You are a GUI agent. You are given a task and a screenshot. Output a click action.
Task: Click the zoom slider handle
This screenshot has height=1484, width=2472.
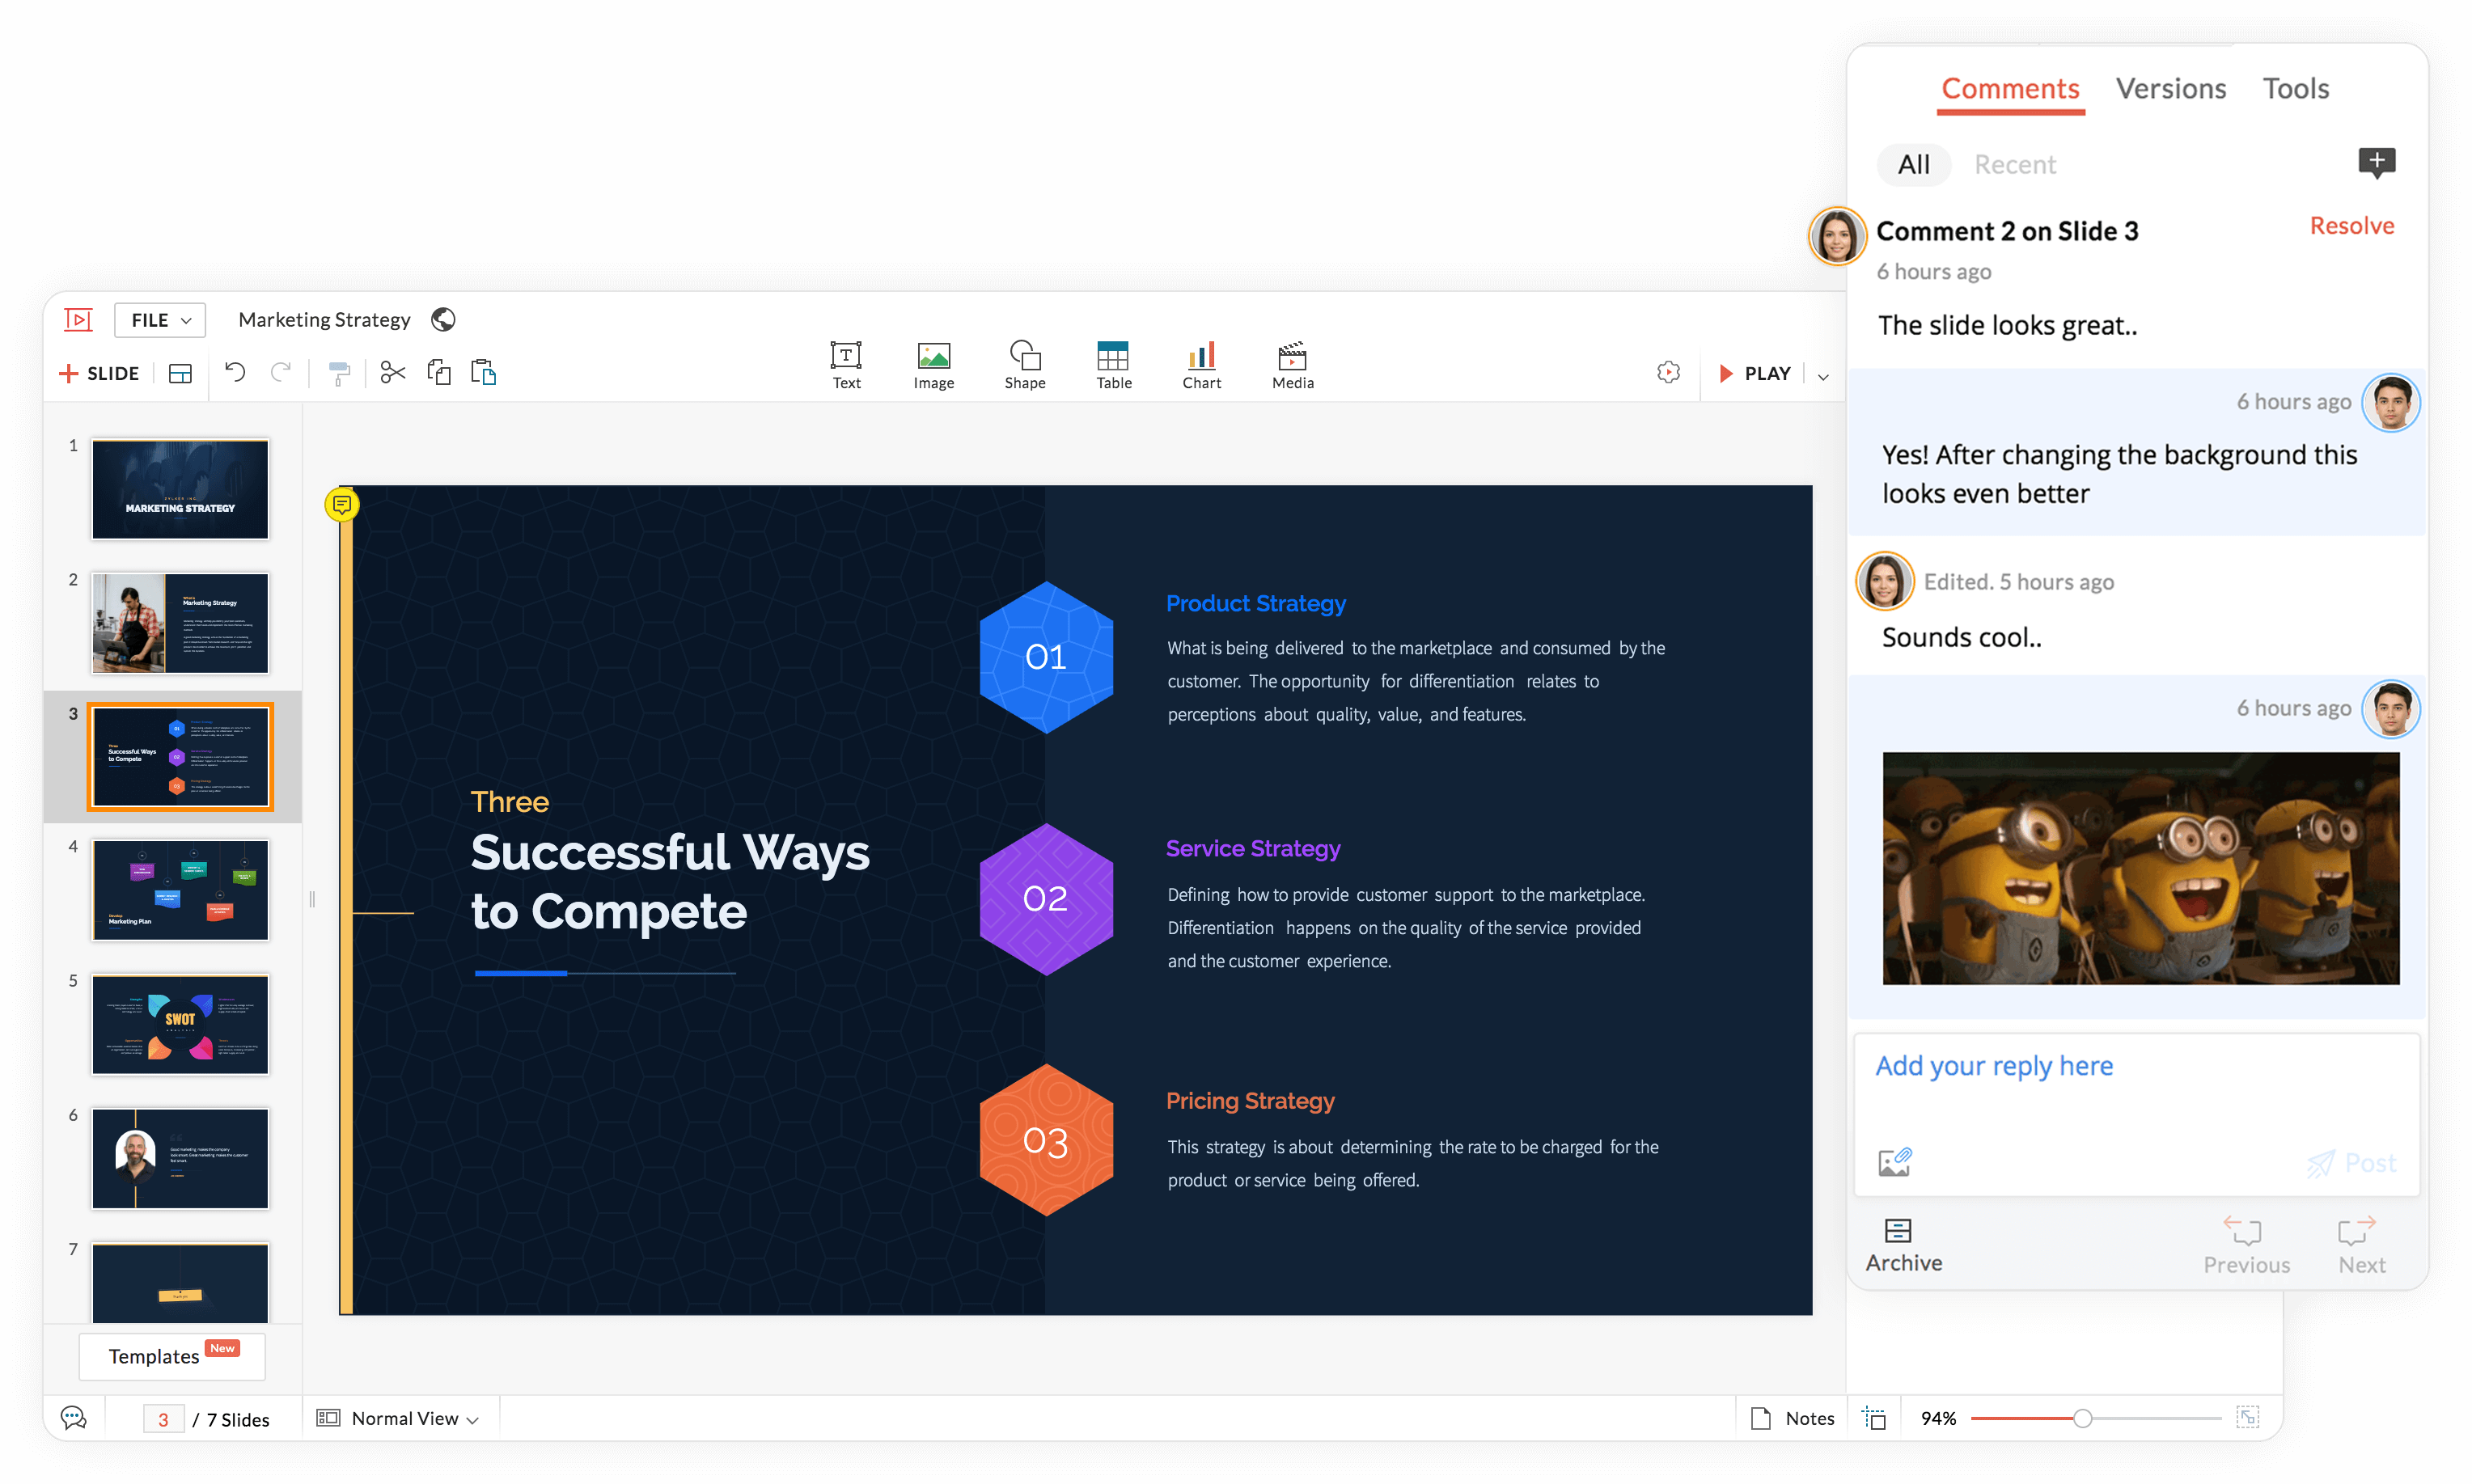point(2082,1418)
